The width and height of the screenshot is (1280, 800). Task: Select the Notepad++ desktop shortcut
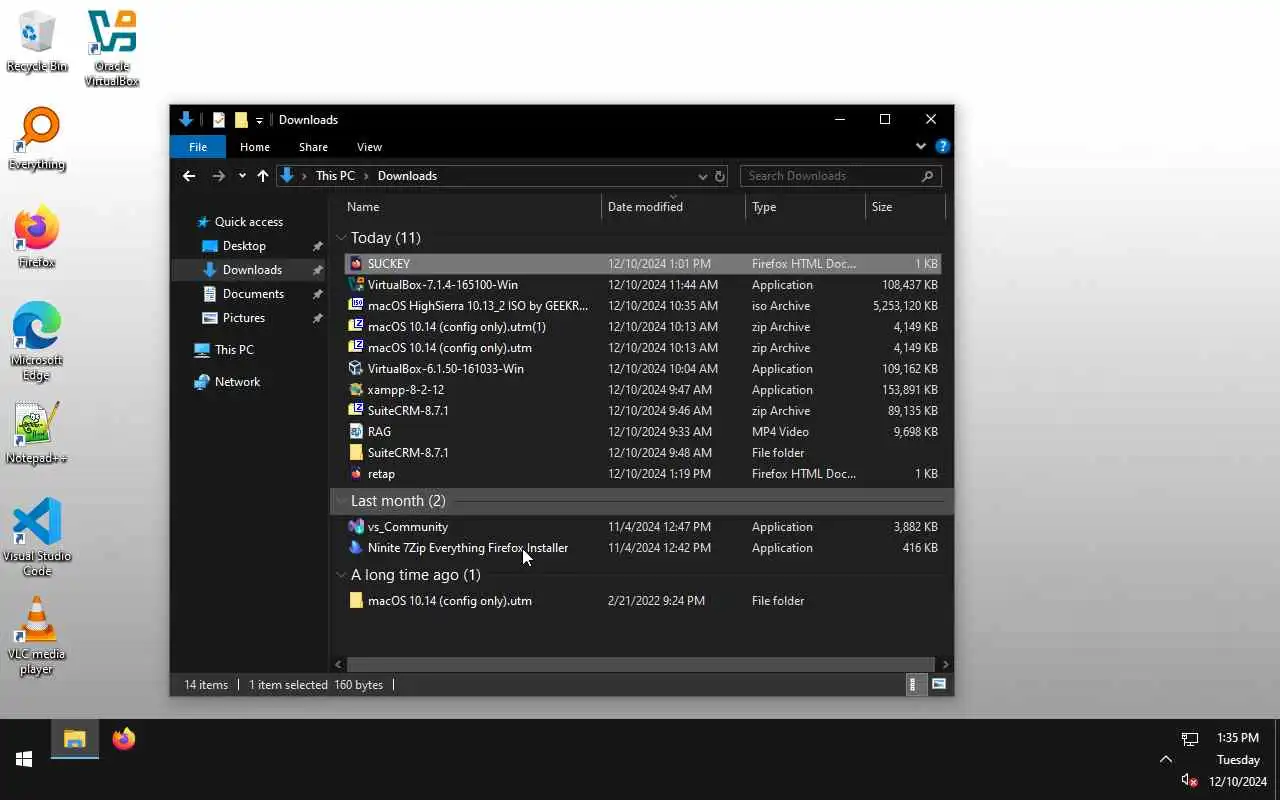pyautogui.click(x=37, y=433)
